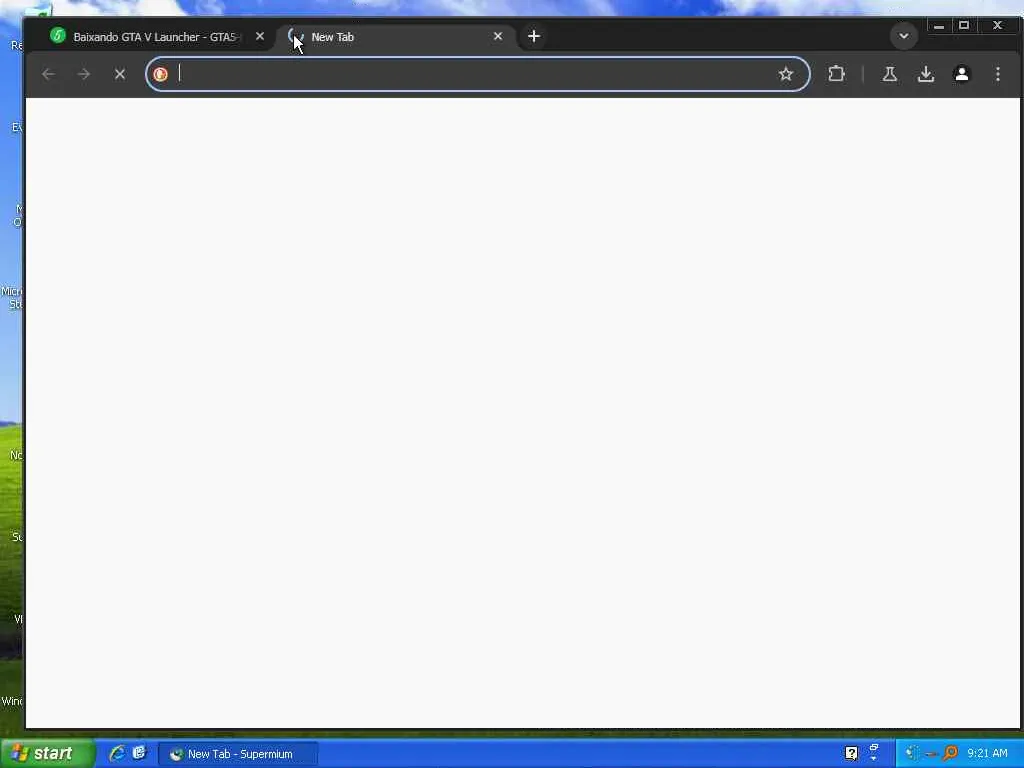
Task: Launch Internet Explorer from Quick Launch
Action: [x=118, y=753]
